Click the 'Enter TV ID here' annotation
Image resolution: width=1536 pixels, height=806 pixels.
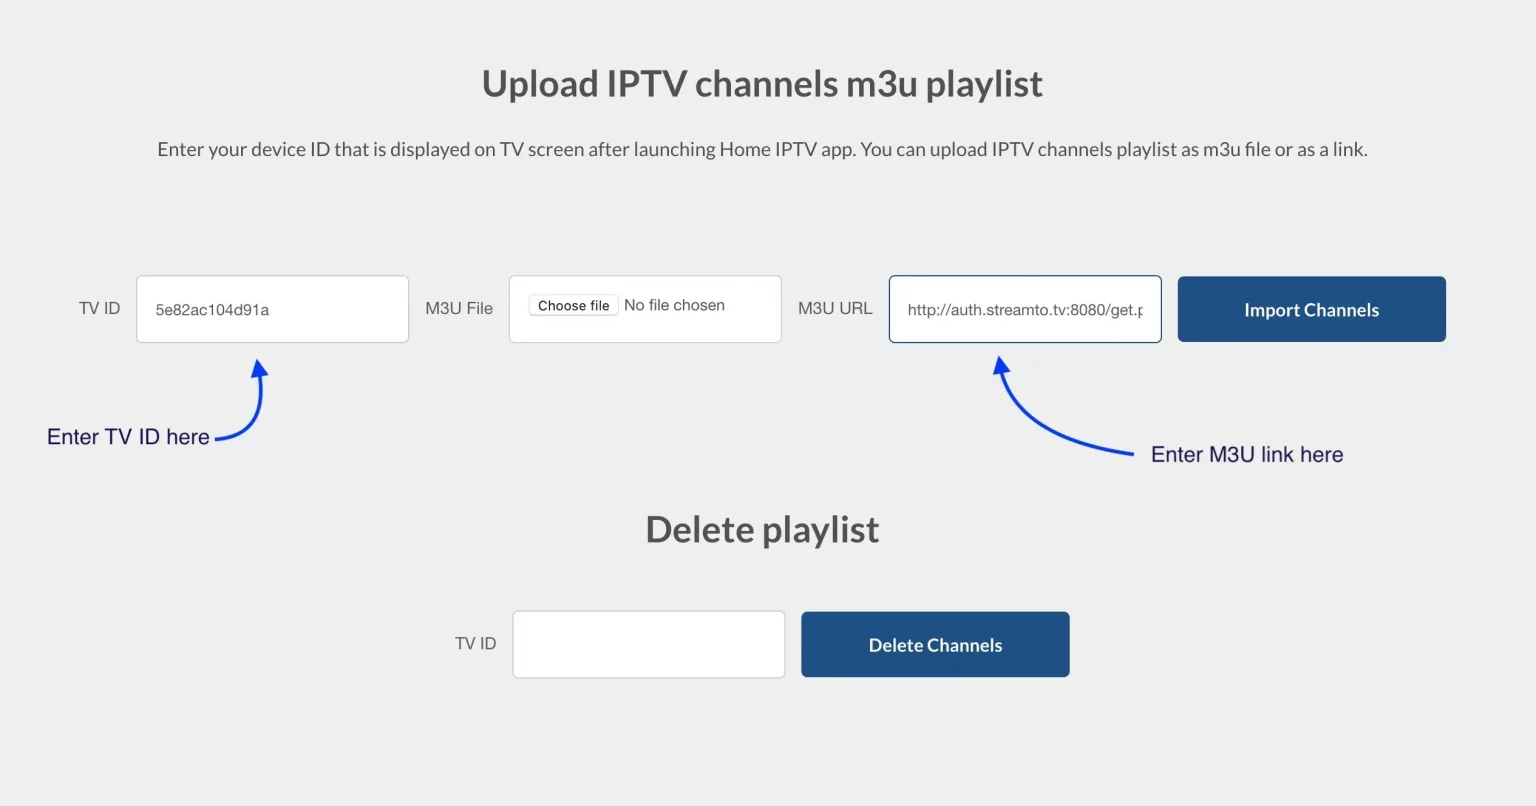coord(128,437)
